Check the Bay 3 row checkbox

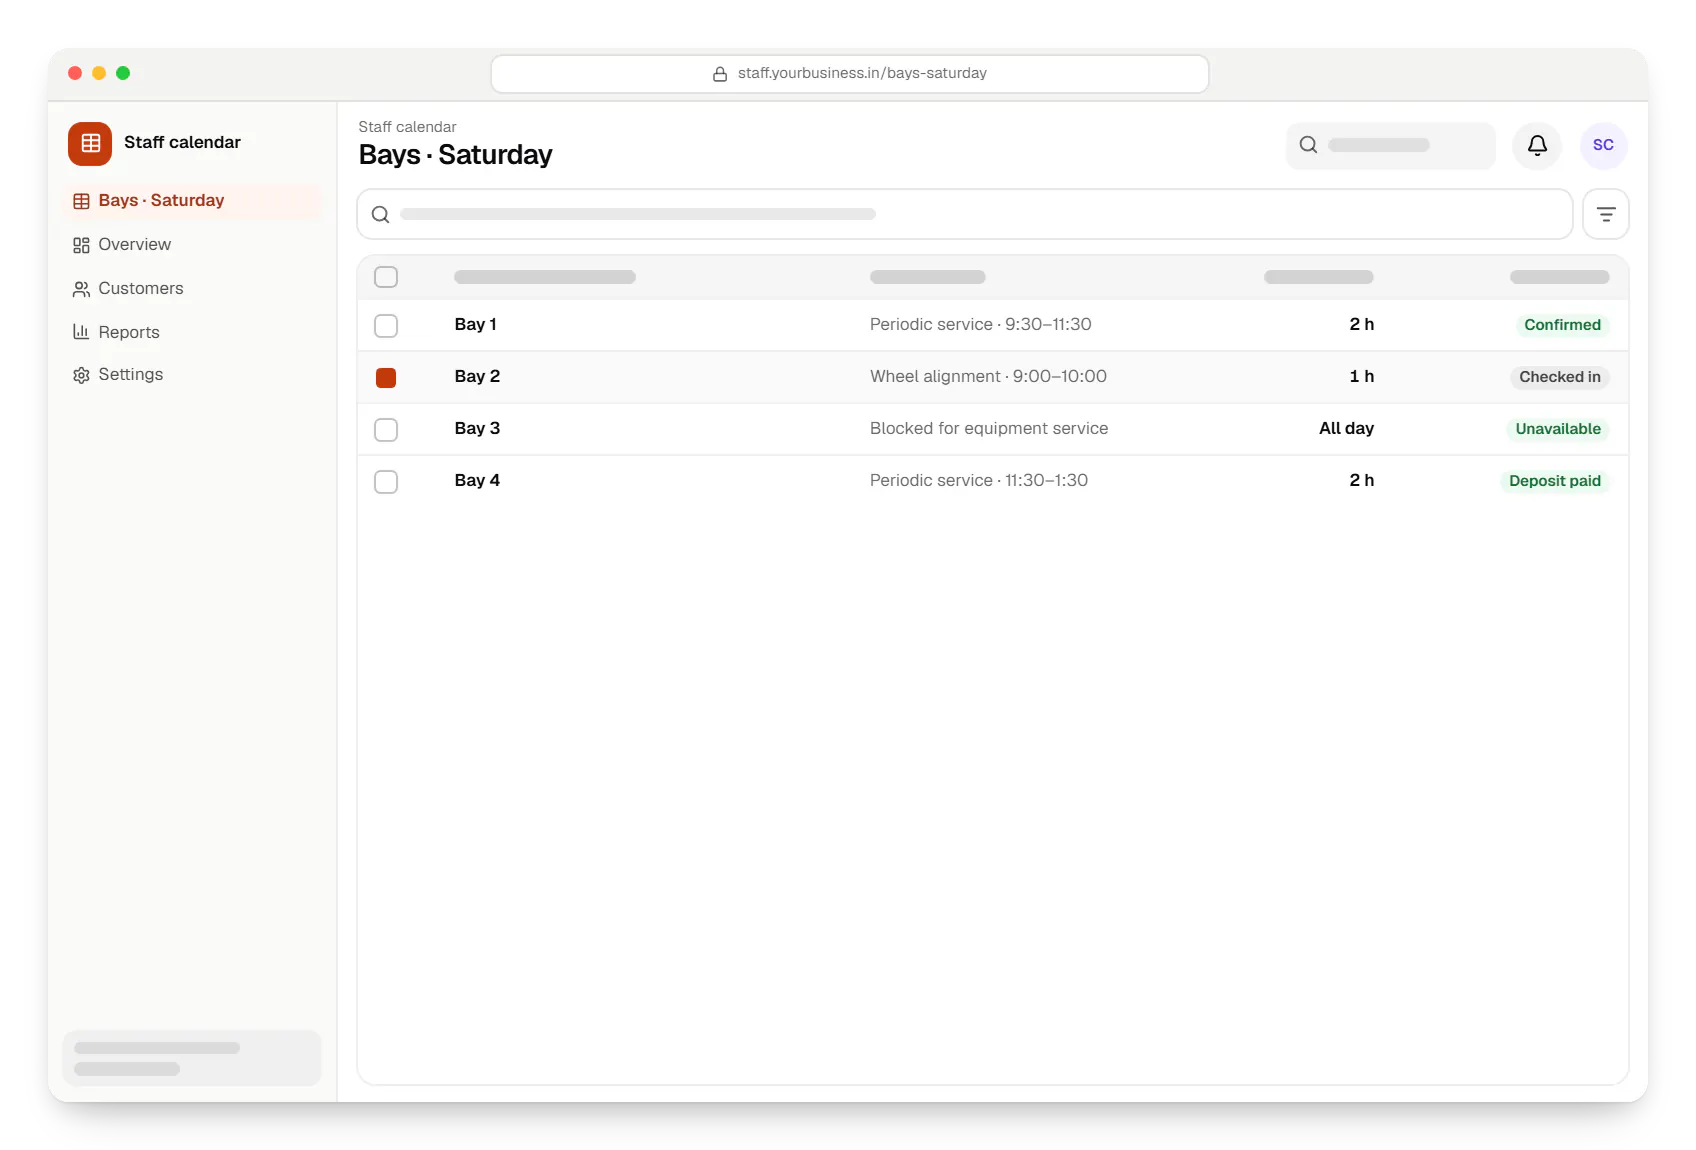tap(386, 429)
